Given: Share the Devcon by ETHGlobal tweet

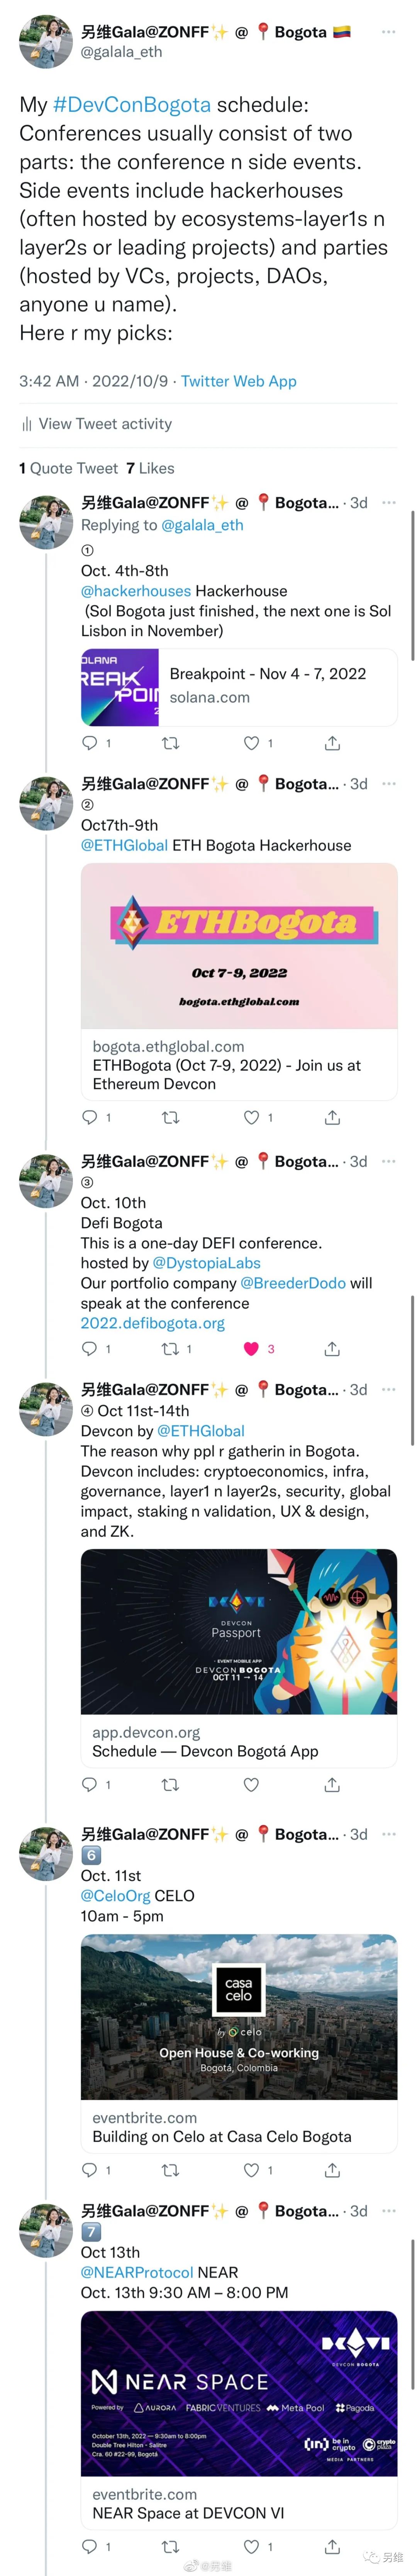Looking at the screenshot, I should [332, 1784].
